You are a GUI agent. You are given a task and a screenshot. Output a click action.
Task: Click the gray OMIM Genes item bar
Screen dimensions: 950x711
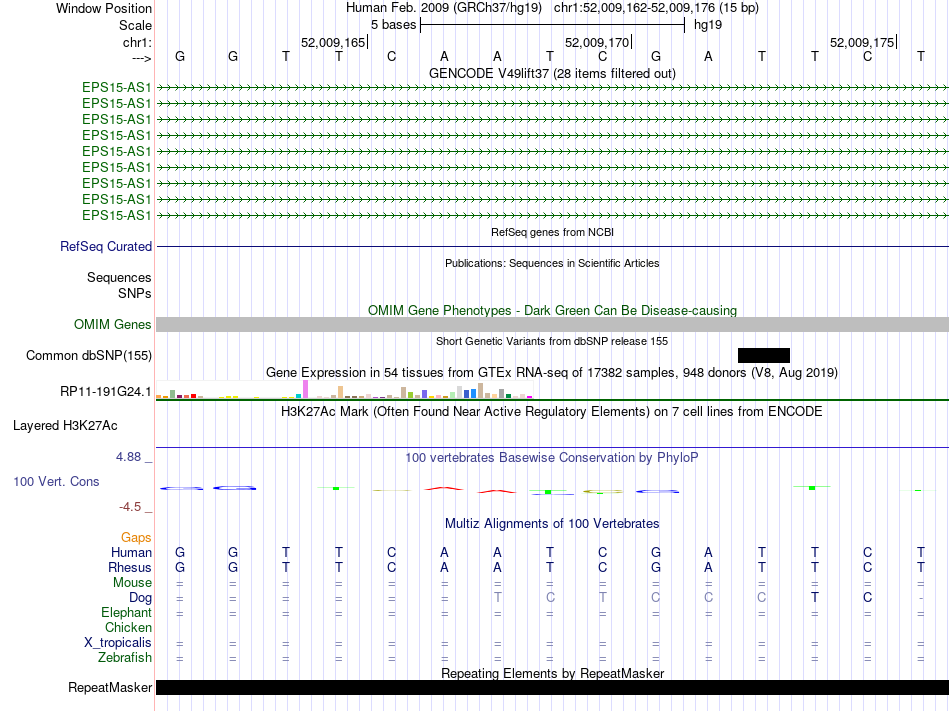pyautogui.click(x=552, y=325)
